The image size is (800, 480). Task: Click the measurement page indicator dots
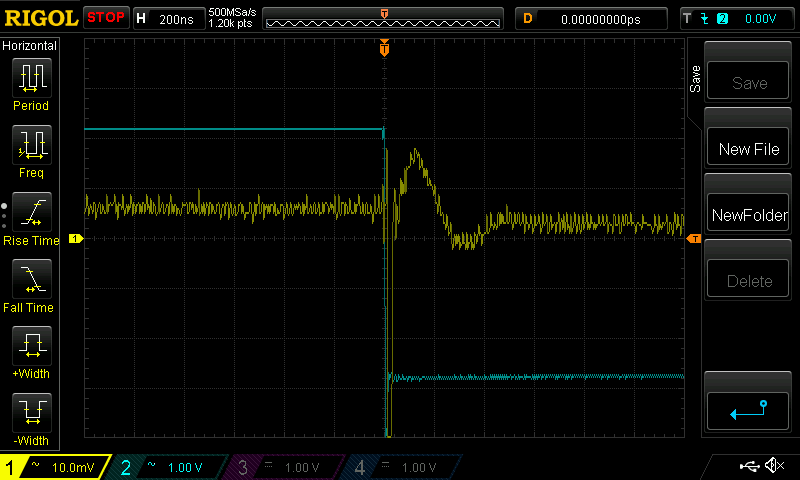point(4,216)
